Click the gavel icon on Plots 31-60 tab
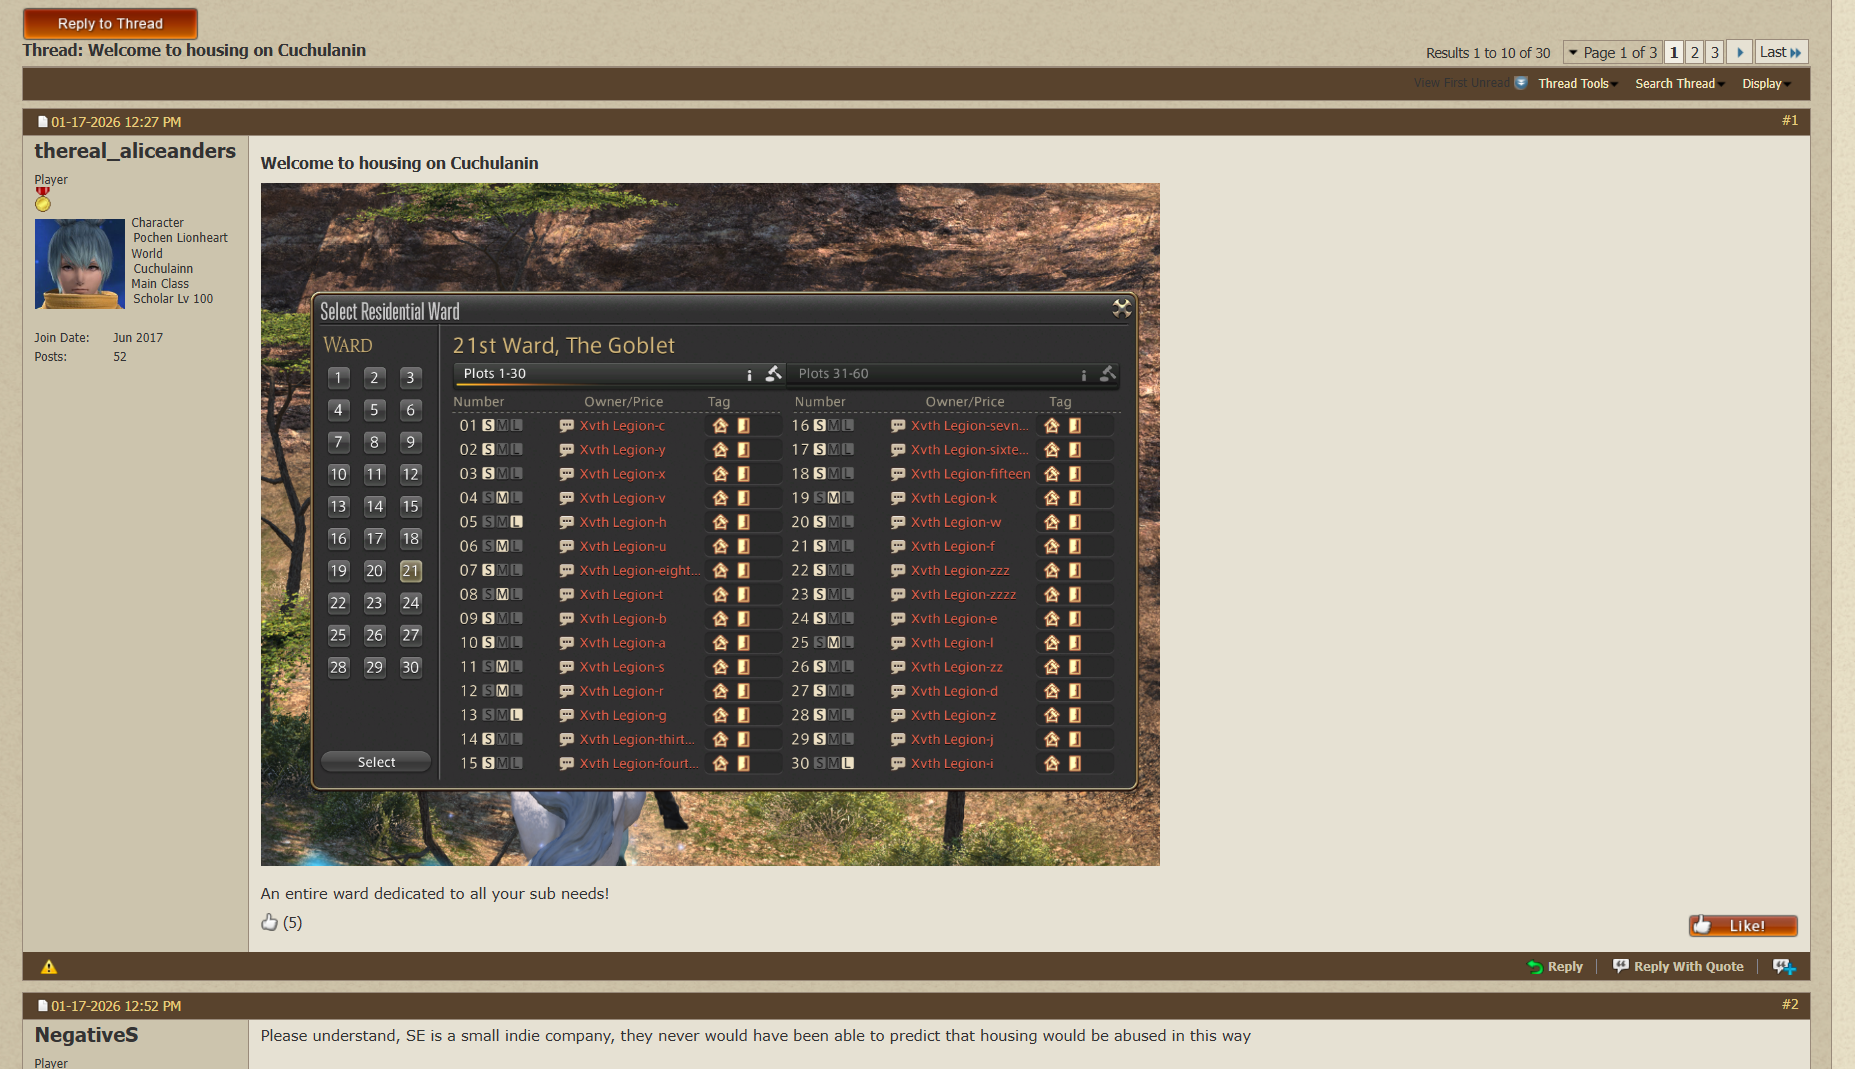Viewport: 1855px width, 1069px height. [x=1107, y=373]
